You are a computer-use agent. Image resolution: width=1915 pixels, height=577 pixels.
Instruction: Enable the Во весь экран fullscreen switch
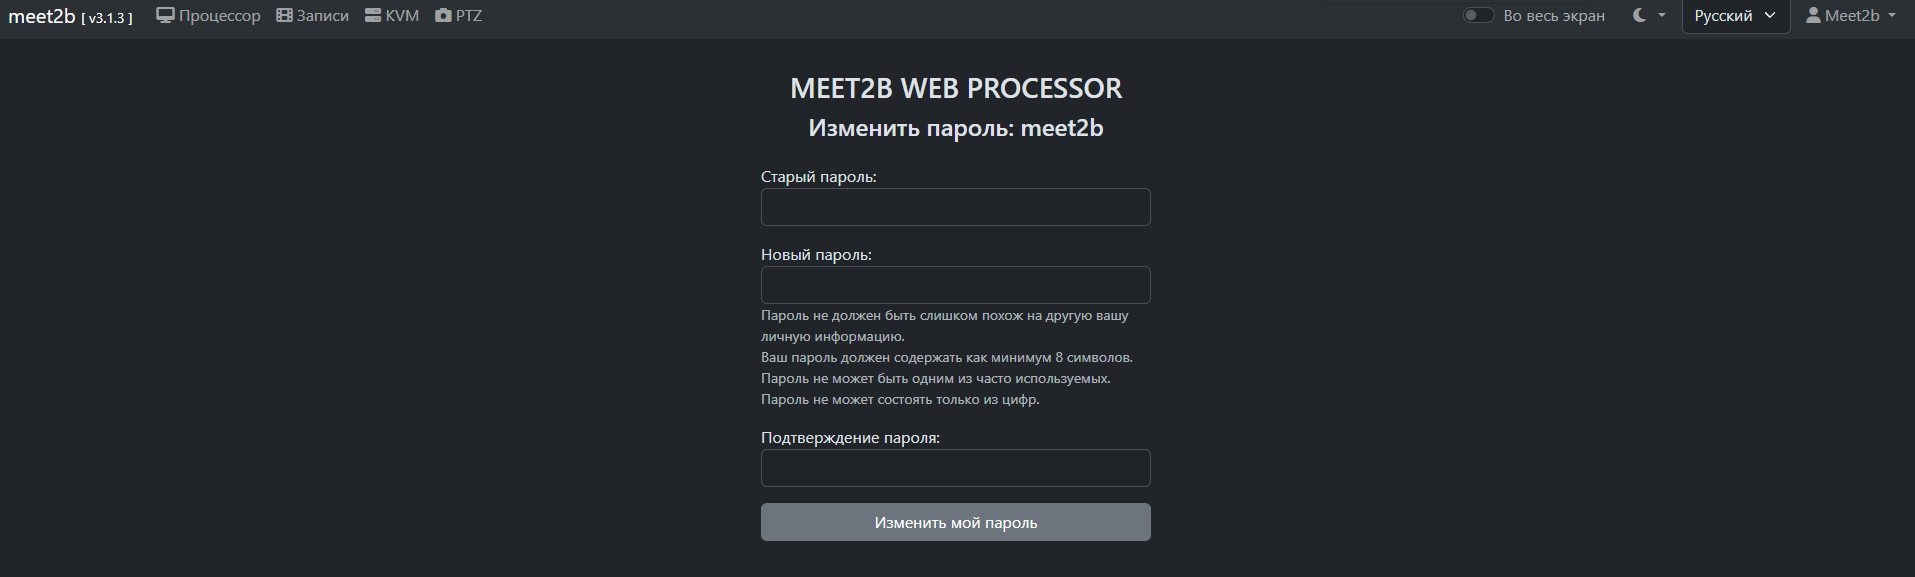1477,15
